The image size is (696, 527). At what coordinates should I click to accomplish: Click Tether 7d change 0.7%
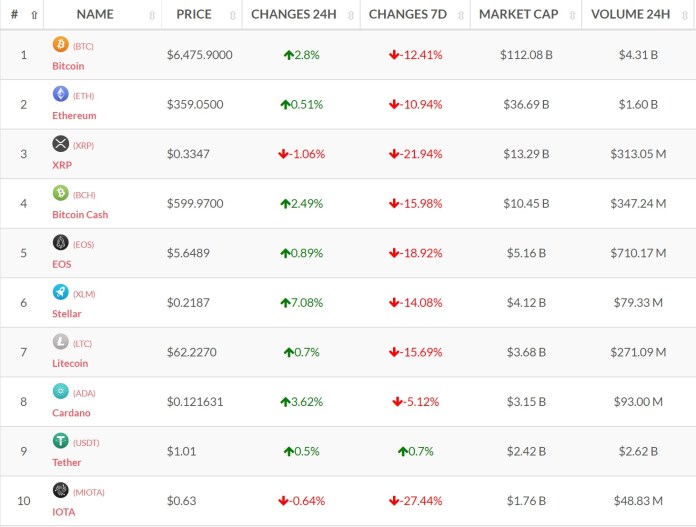pos(416,452)
